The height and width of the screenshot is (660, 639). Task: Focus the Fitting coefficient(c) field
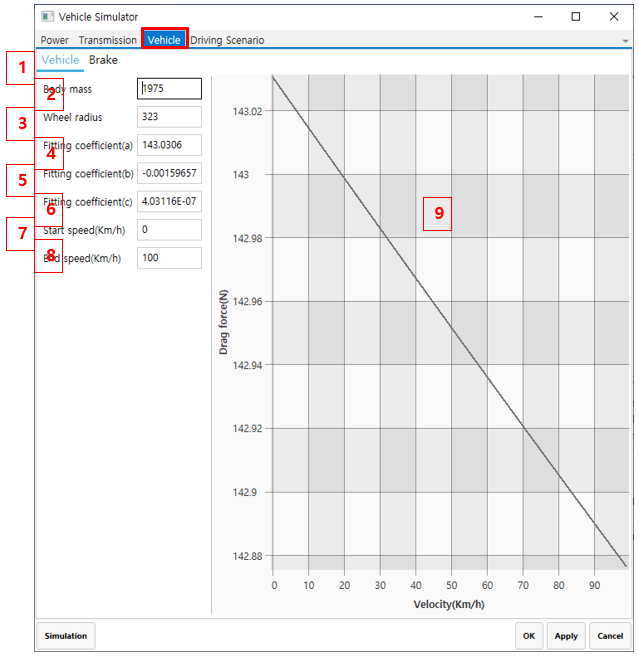(x=169, y=201)
